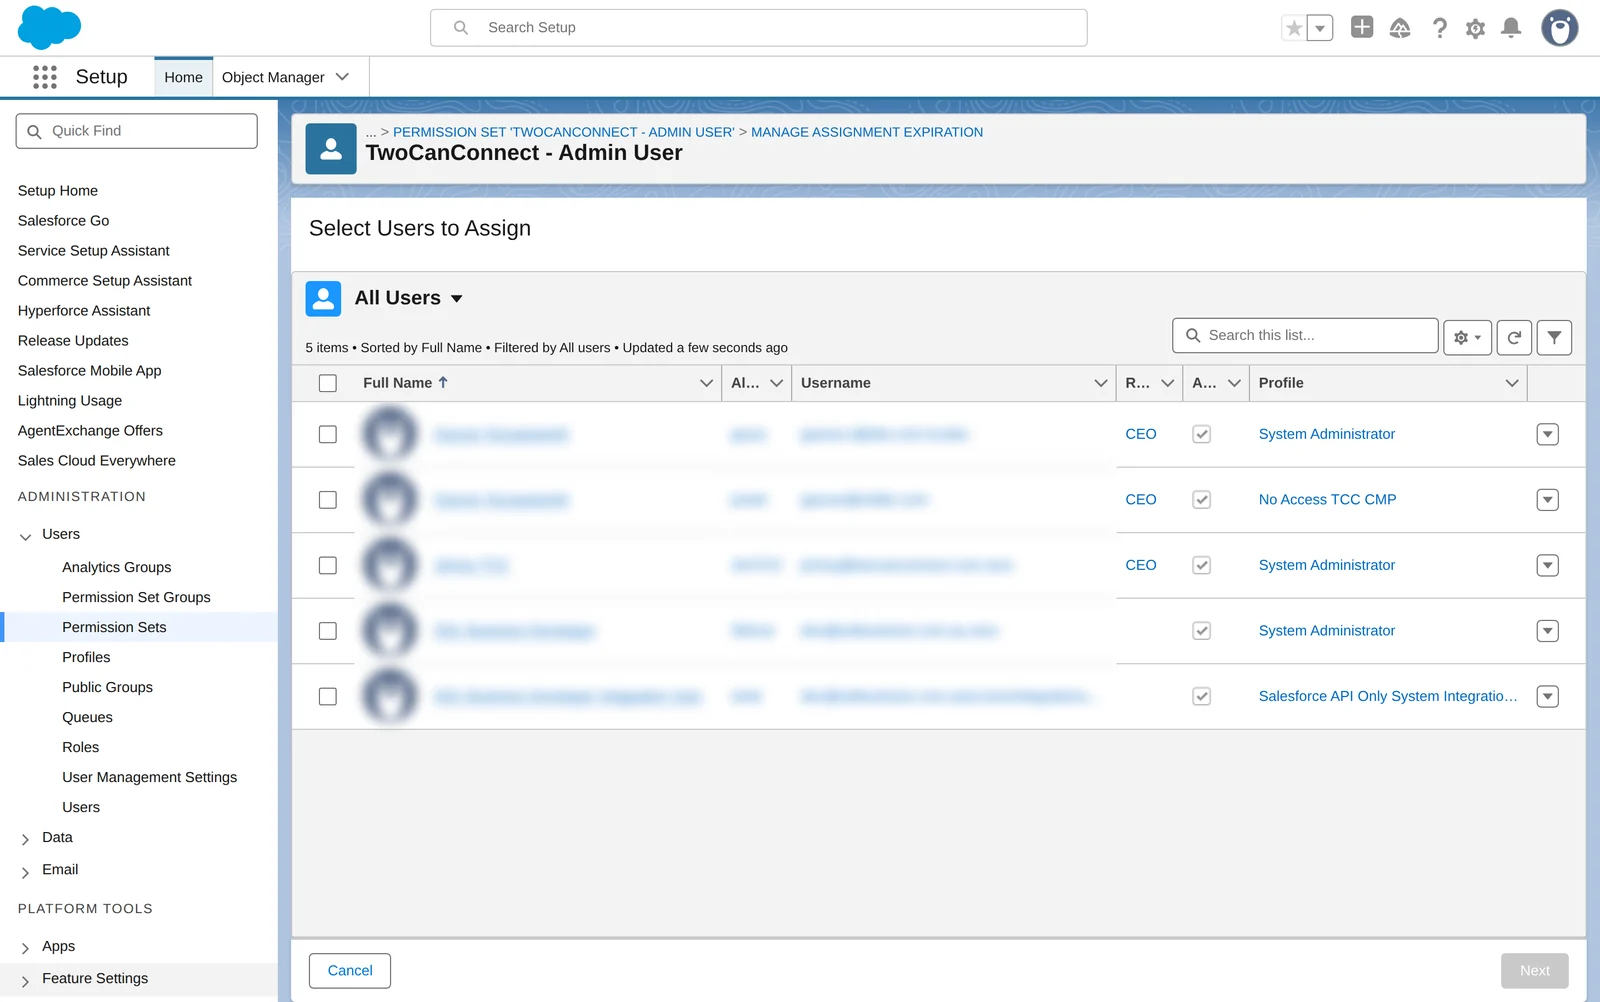Click the magnifier in Quick Find box

pos(35,131)
